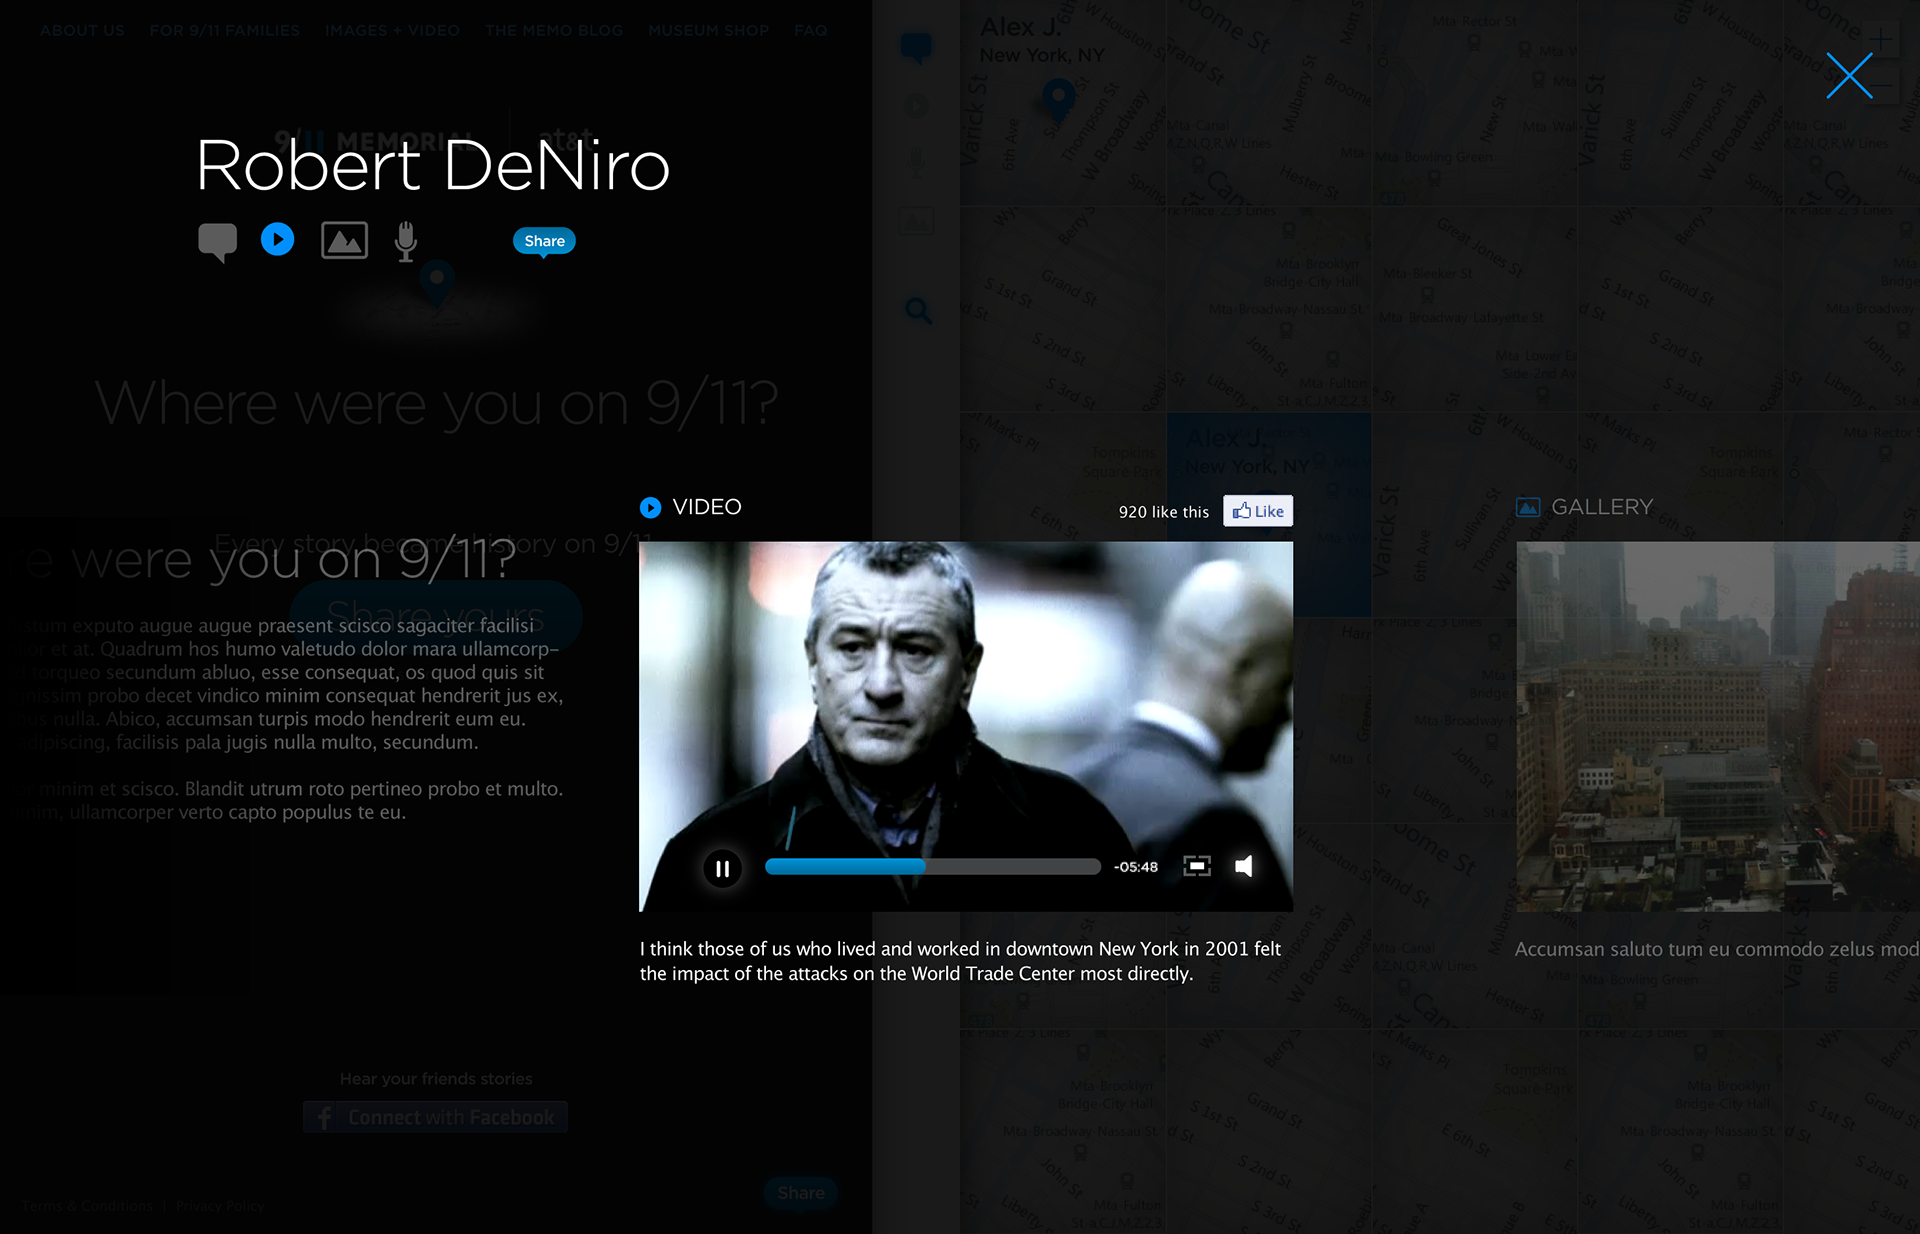The height and width of the screenshot is (1234, 1920).
Task: Click the blue play video icon under the name
Action: pos(277,239)
